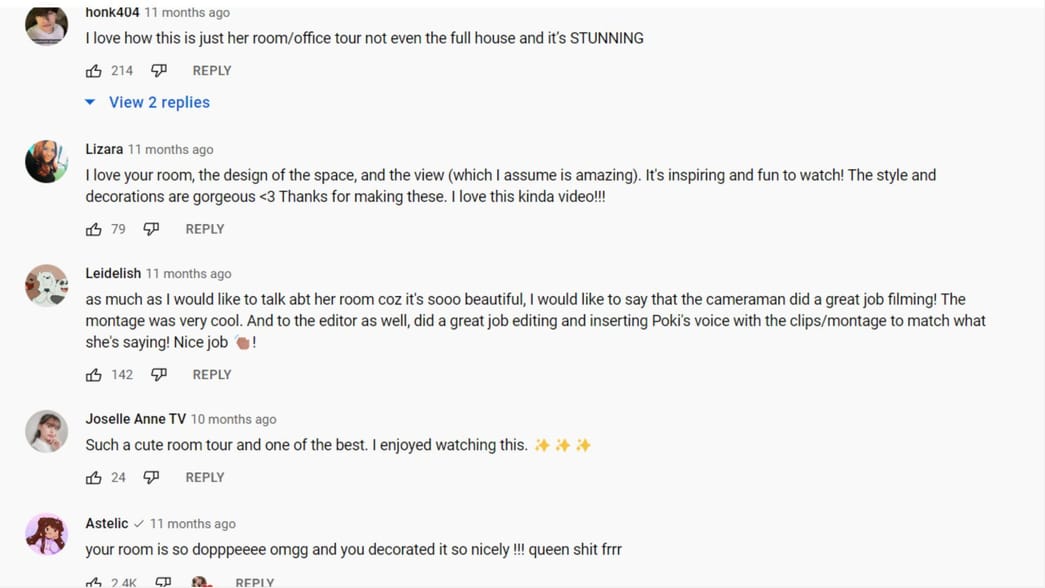Thumbs up Lizara's comment

pyautogui.click(x=94, y=229)
